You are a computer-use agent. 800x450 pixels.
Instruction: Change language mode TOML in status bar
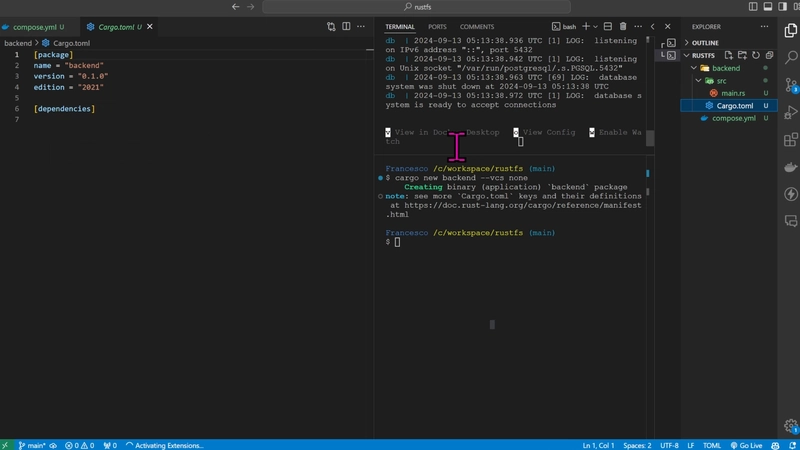pos(712,445)
